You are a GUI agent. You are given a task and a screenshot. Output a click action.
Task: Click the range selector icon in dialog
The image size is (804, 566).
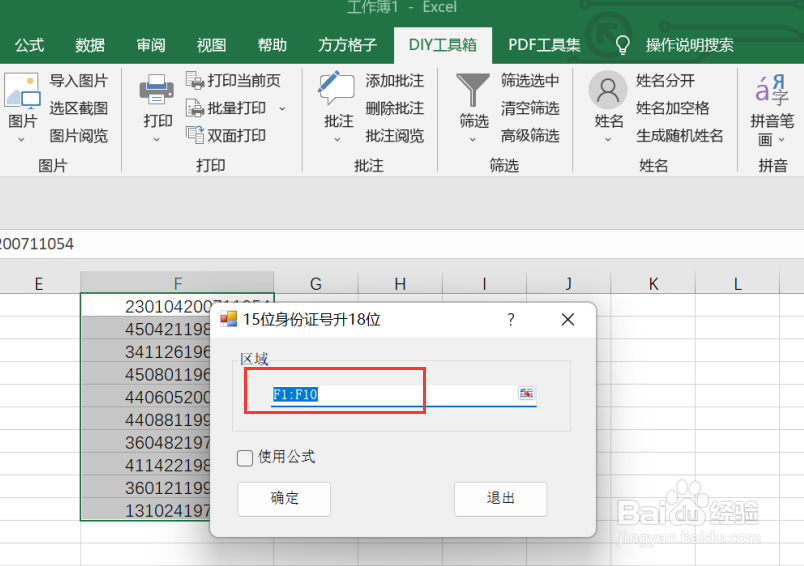(x=526, y=393)
